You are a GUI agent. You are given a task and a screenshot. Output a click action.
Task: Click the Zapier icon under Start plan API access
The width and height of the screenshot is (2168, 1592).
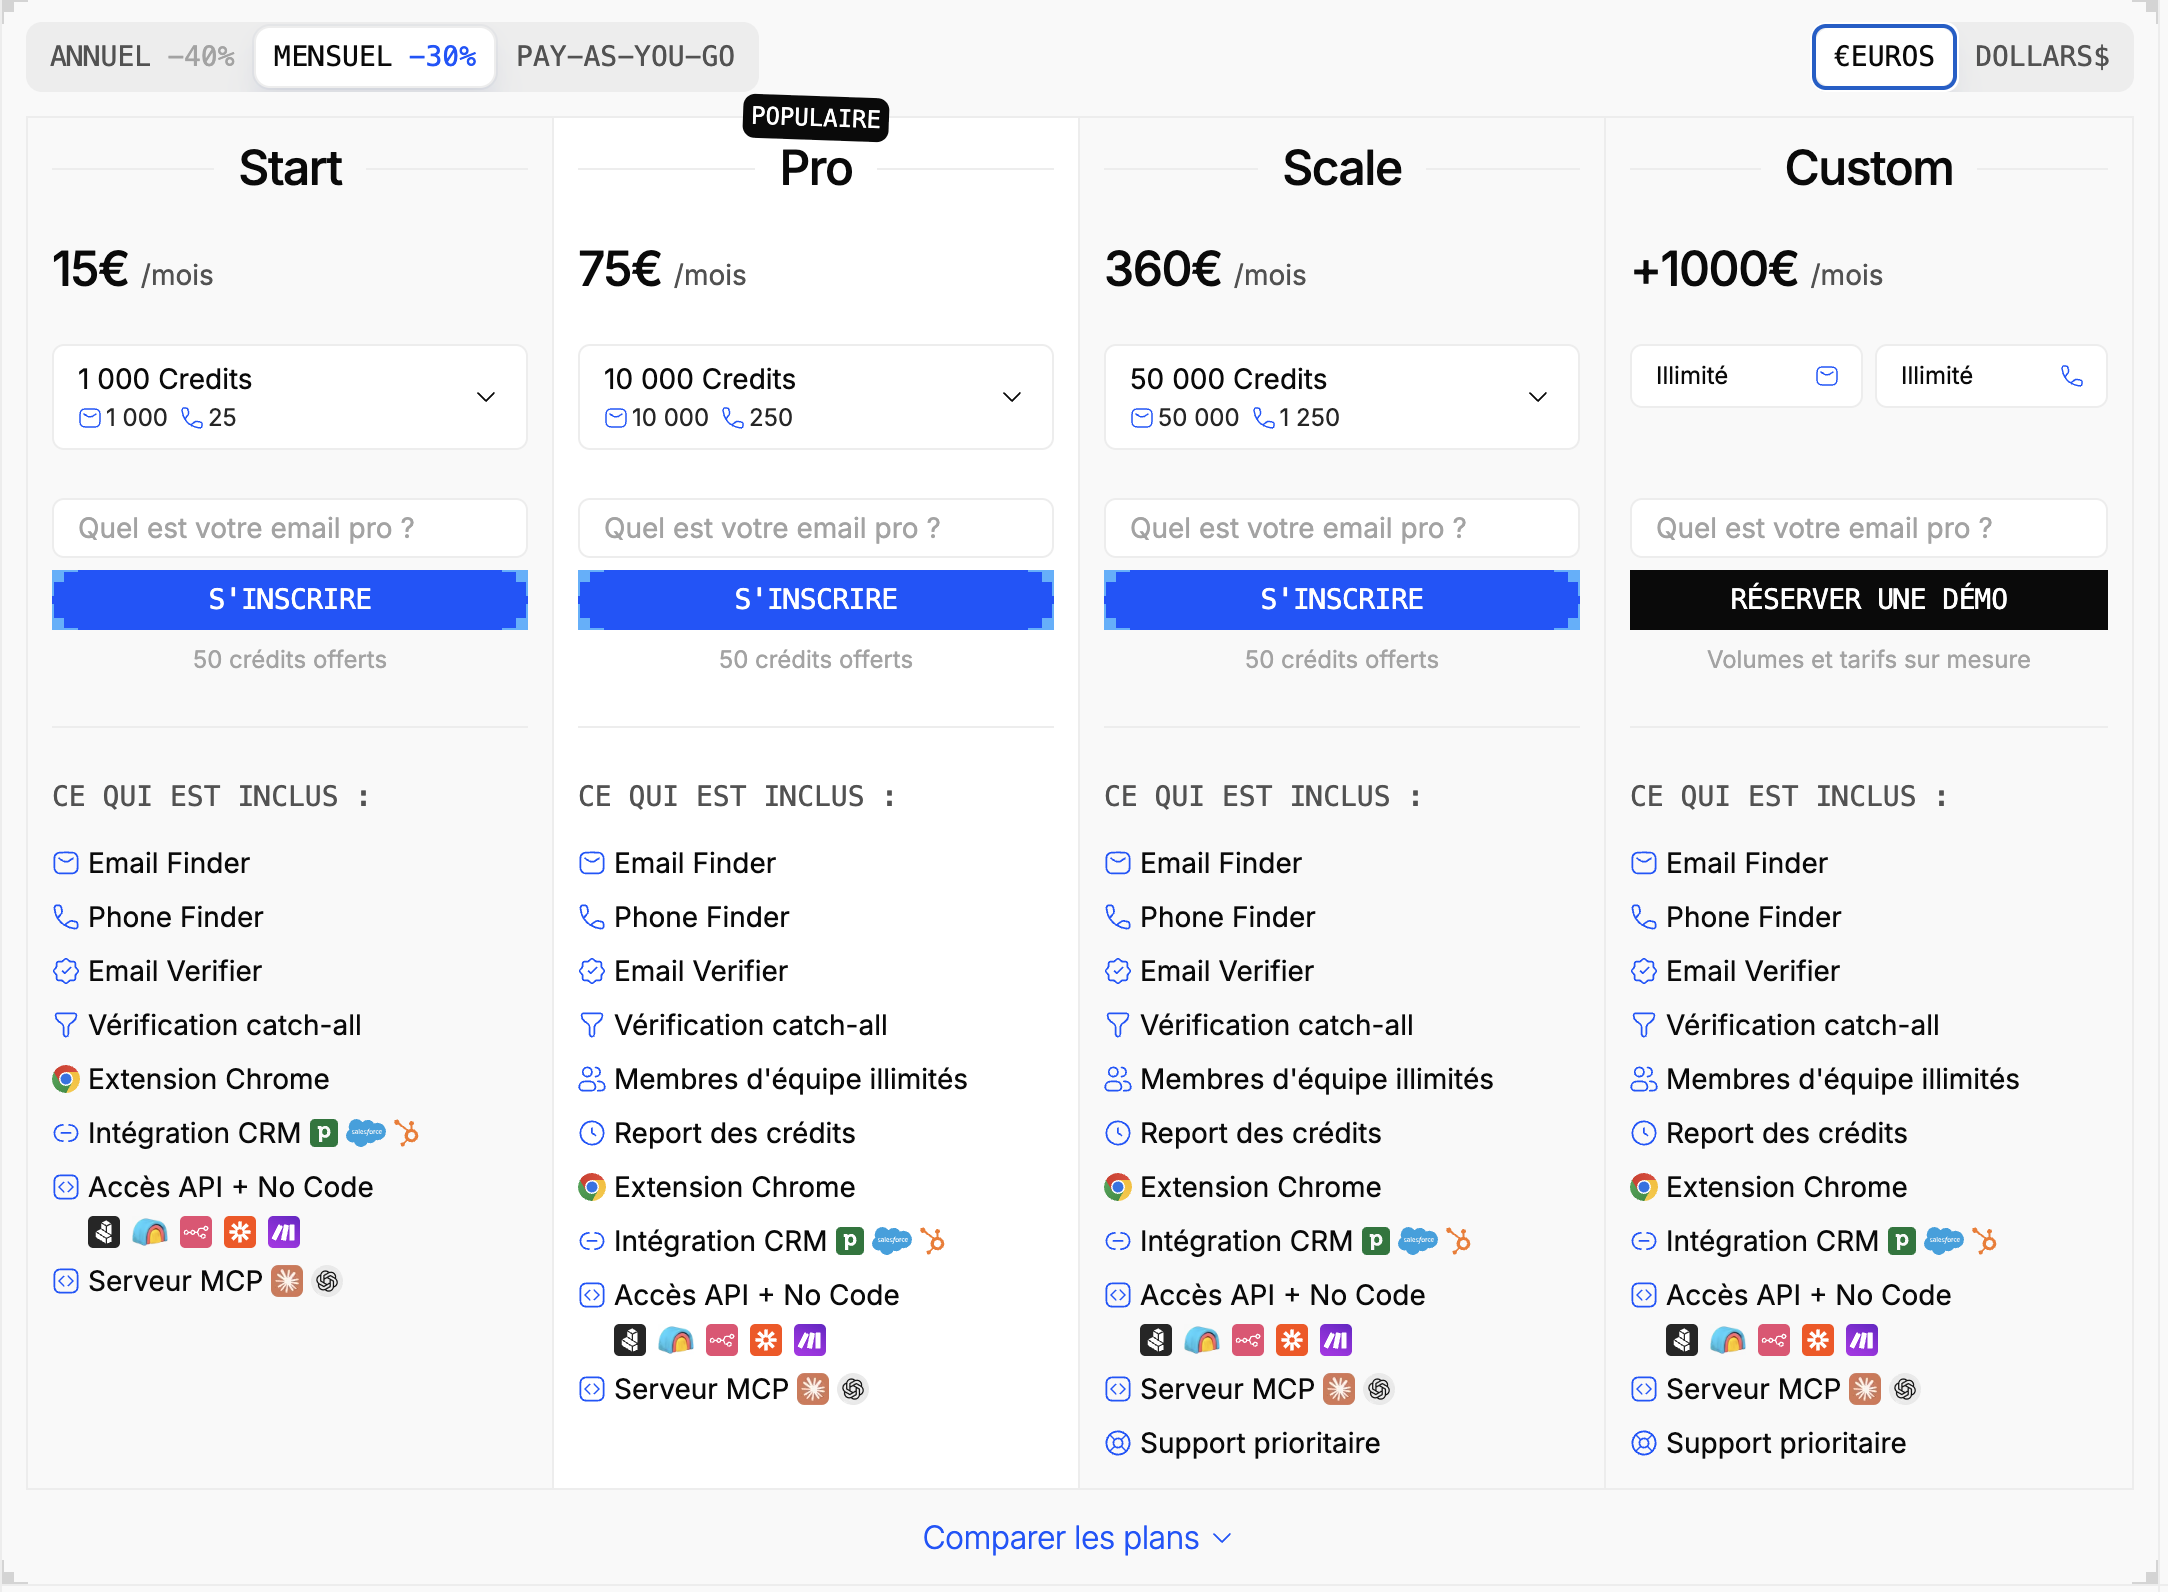240,1232
